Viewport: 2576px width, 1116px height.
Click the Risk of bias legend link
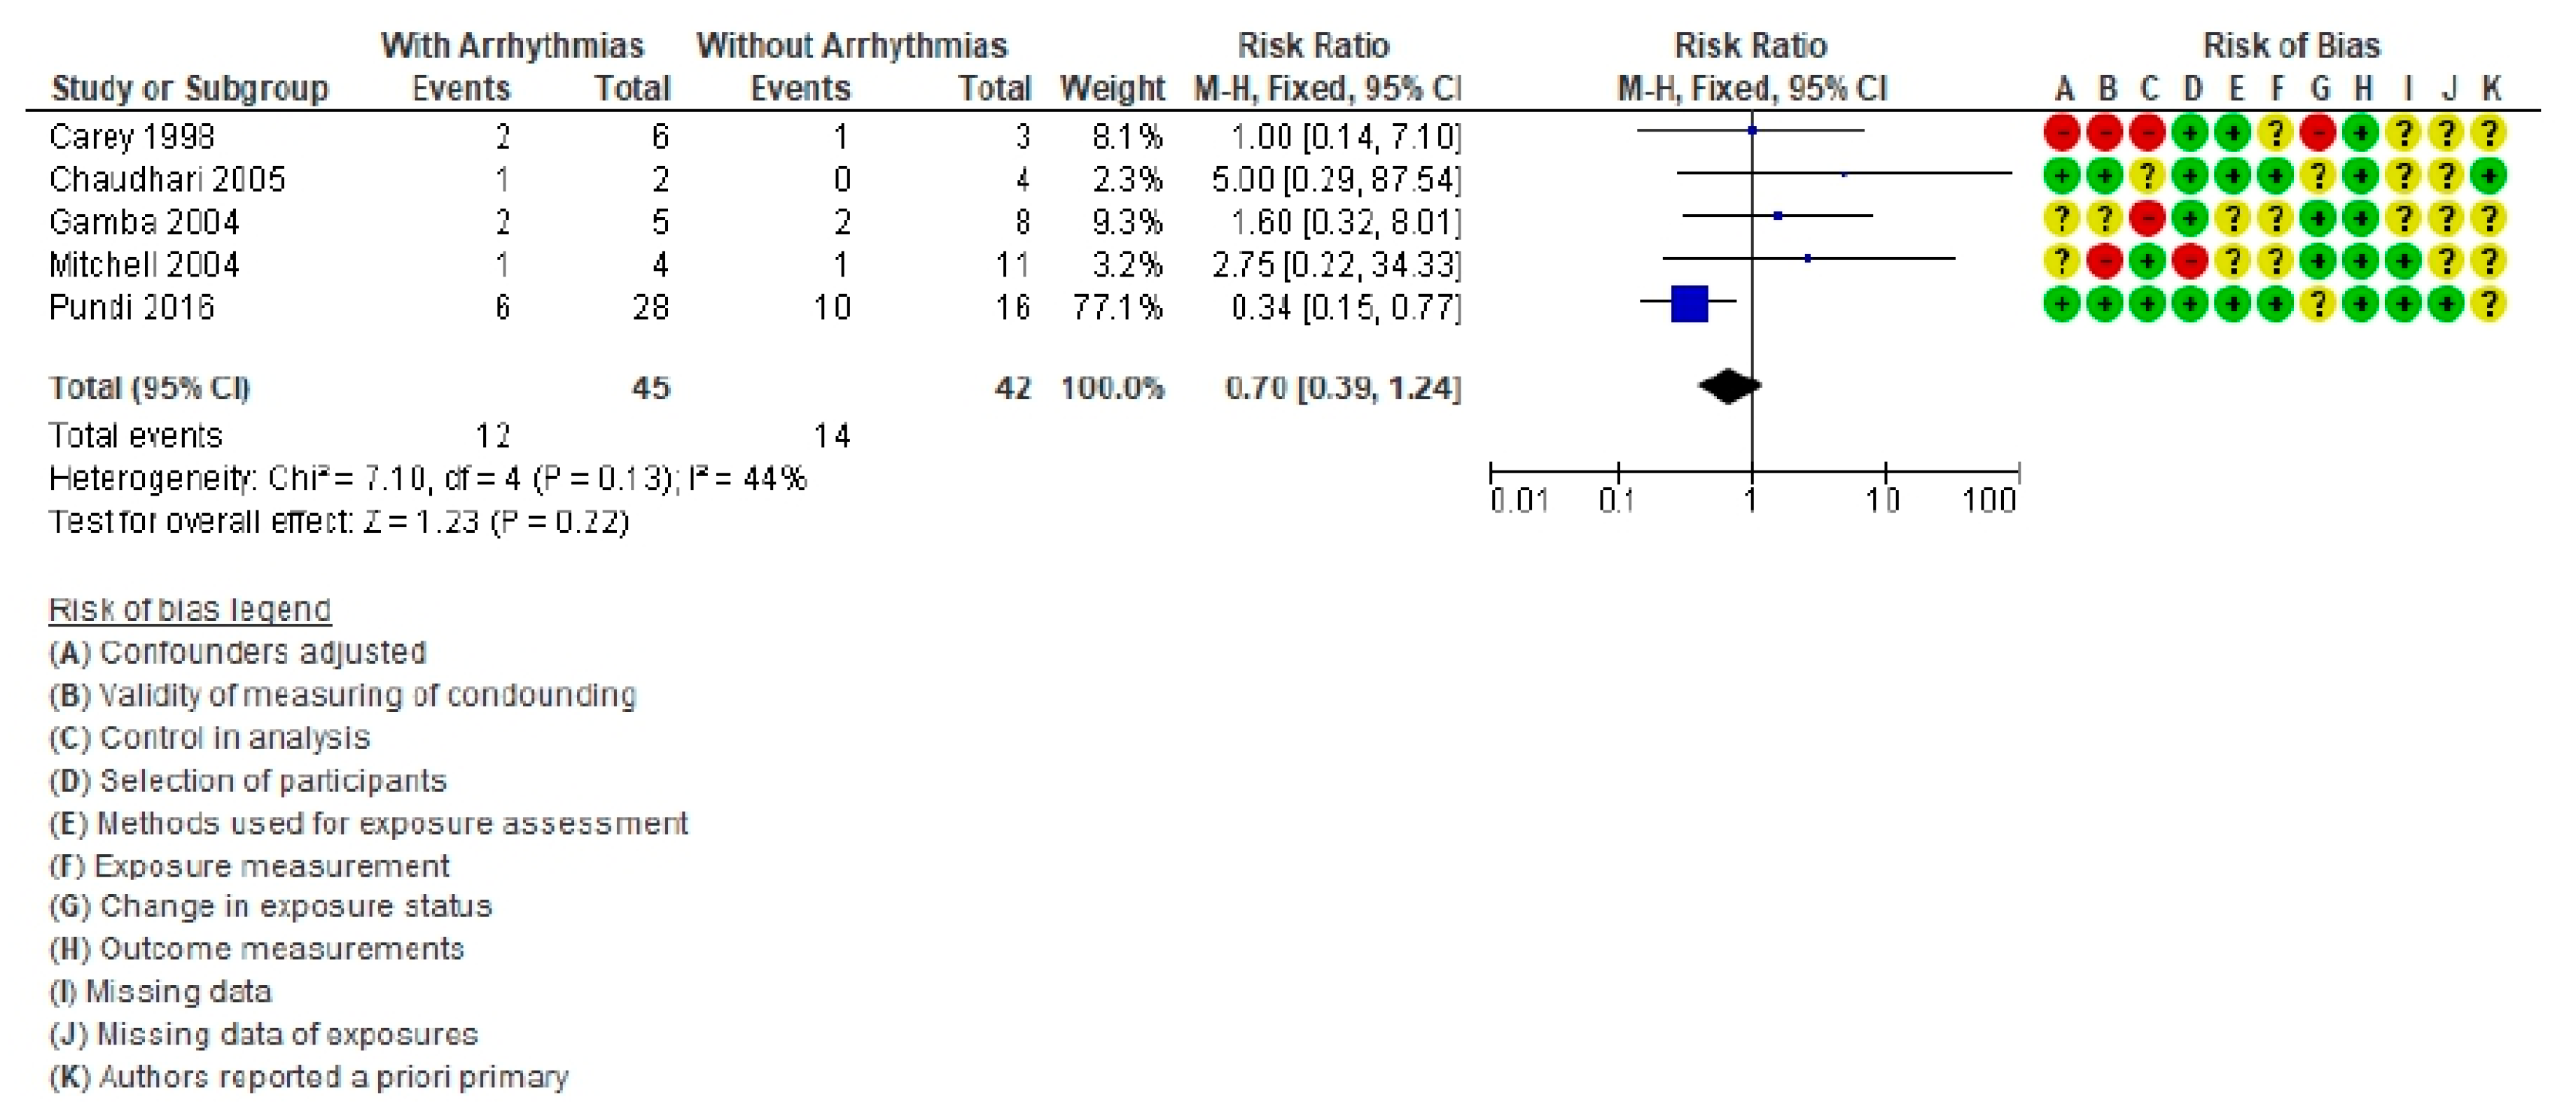190,609
